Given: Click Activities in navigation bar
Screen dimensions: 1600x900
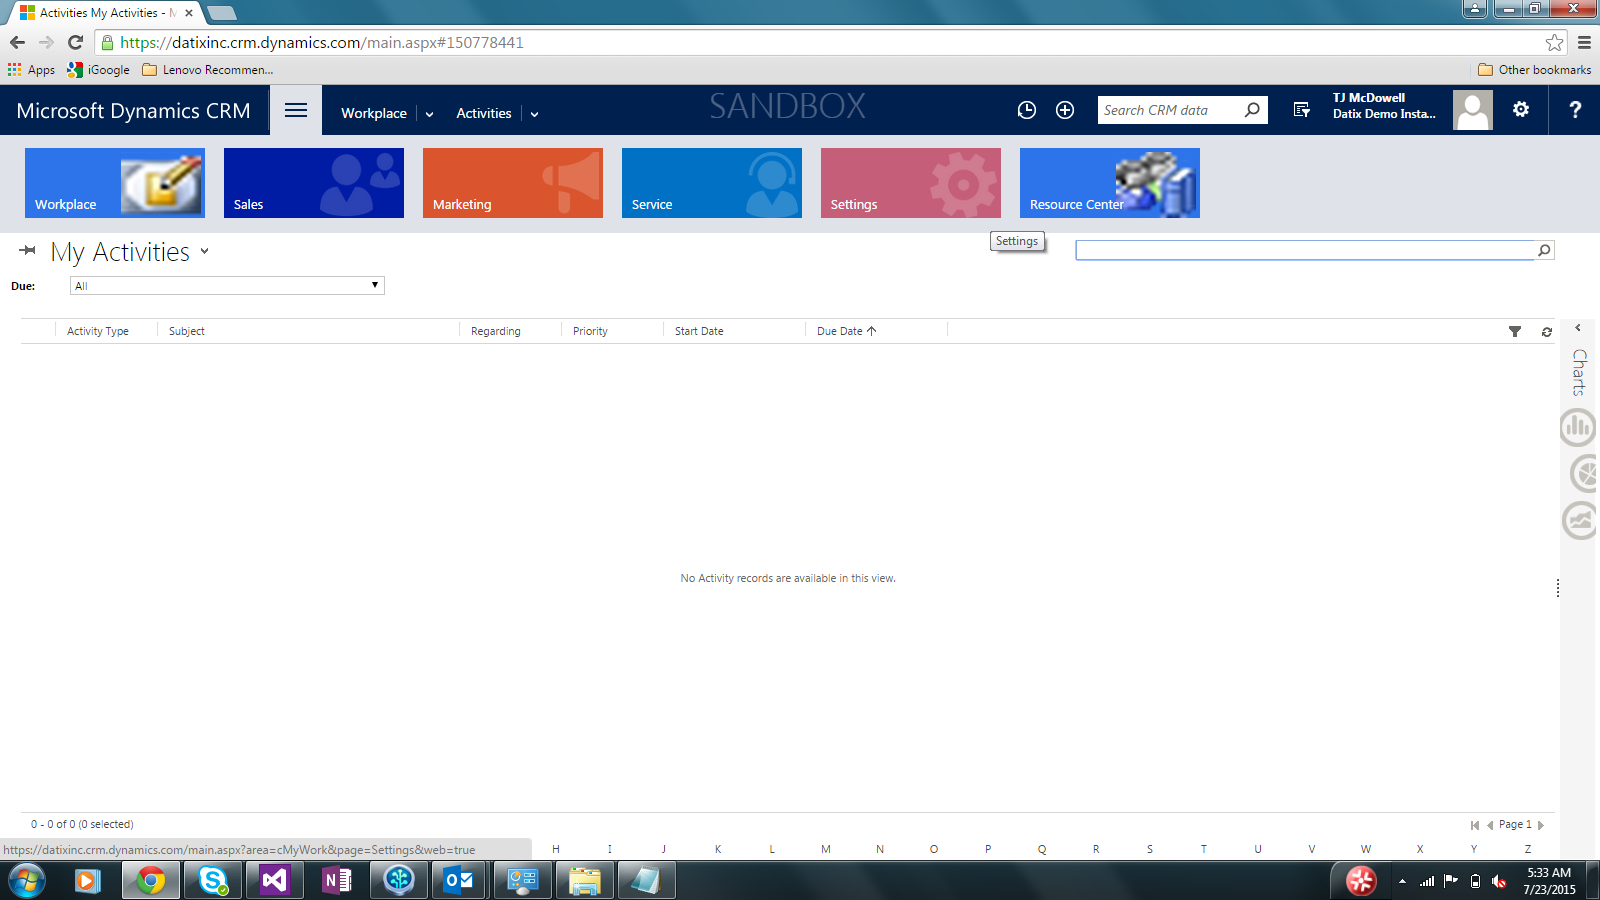Looking at the screenshot, I should pos(484,113).
